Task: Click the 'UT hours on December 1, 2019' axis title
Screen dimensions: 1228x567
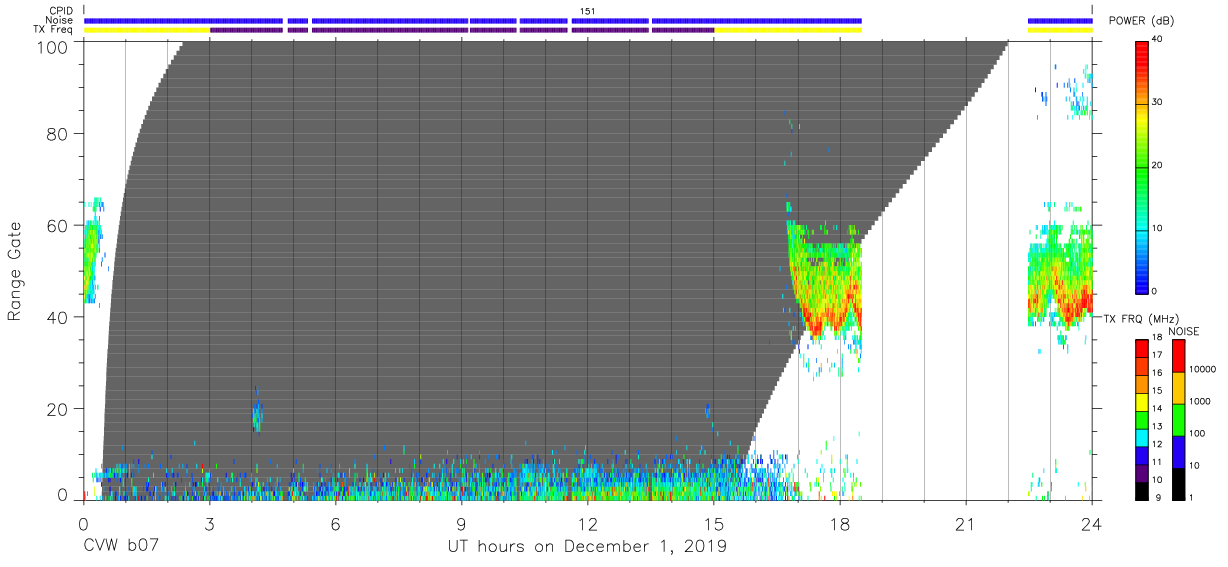Action: [x=586, y=547]
